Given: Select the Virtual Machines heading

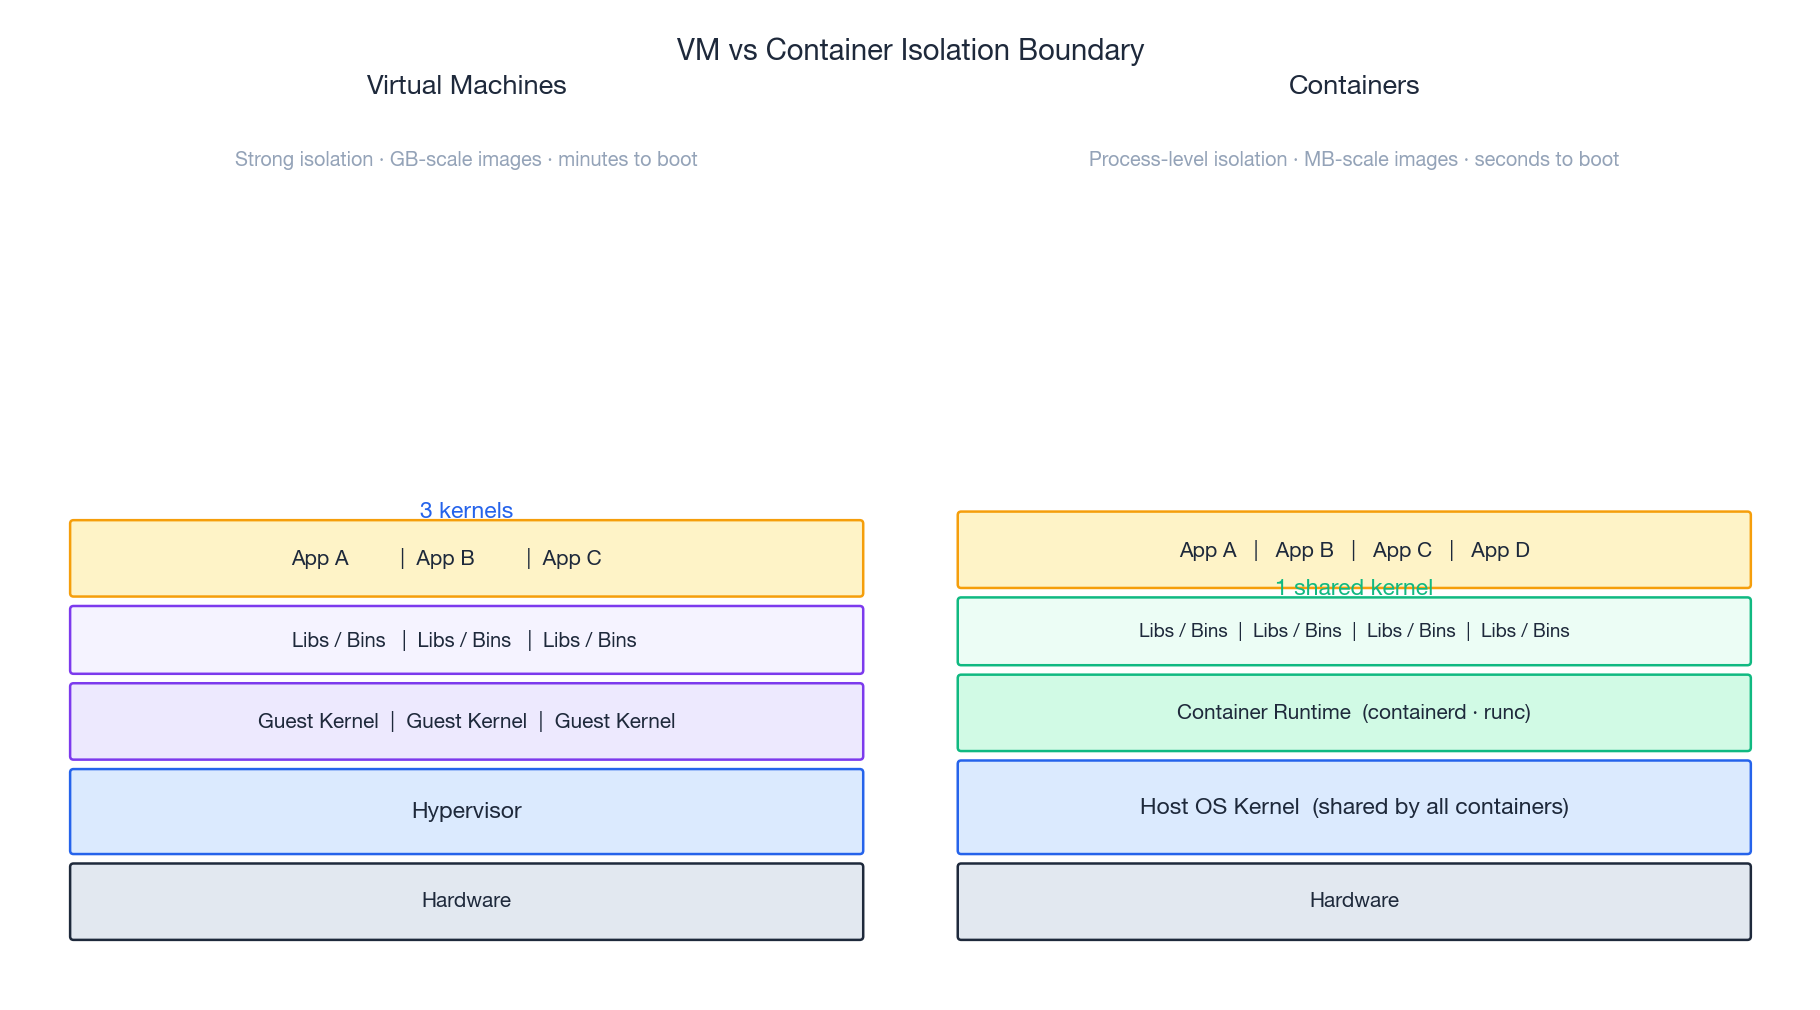Looking at the screenshot, I should pos(466,85).
